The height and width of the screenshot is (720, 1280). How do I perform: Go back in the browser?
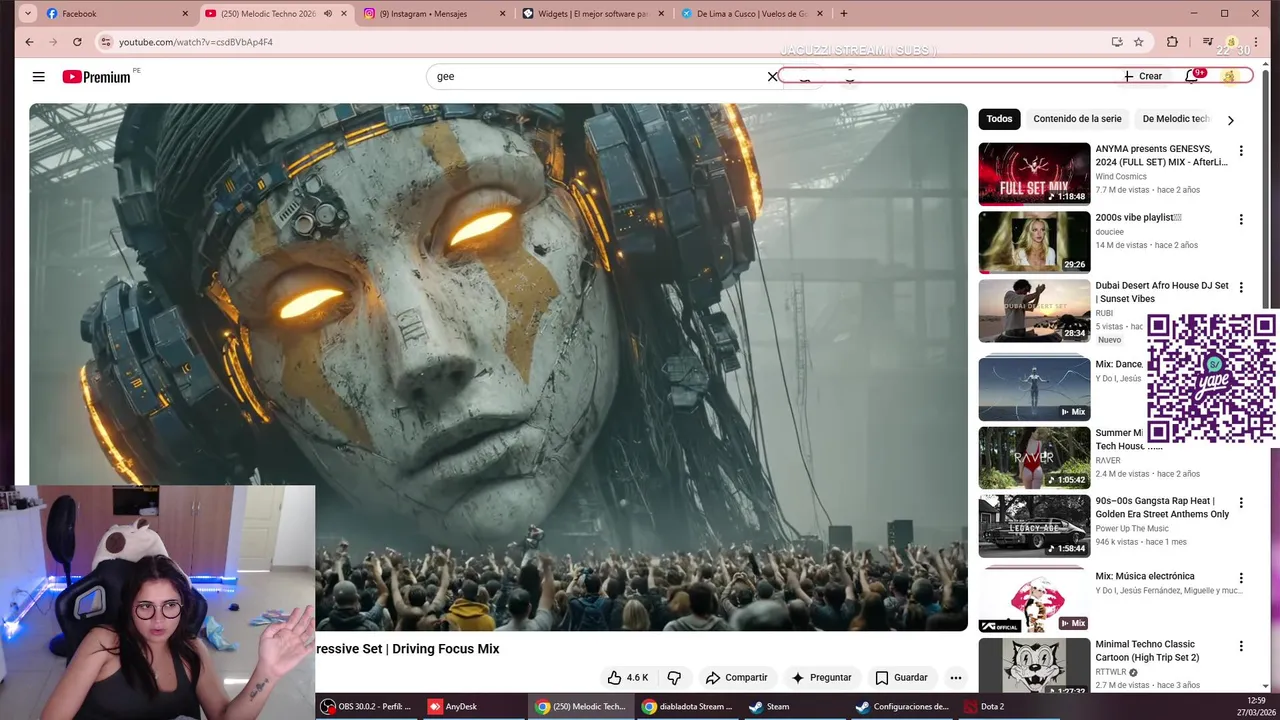29,42
